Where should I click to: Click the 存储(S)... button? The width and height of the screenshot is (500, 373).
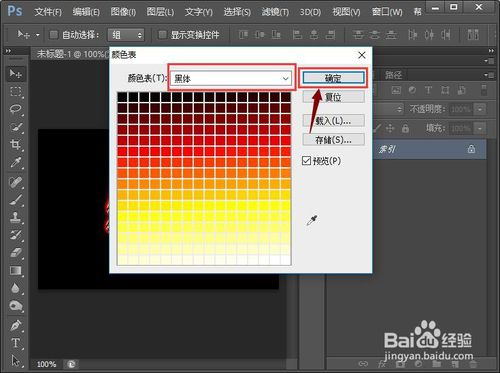coord(333,139)
